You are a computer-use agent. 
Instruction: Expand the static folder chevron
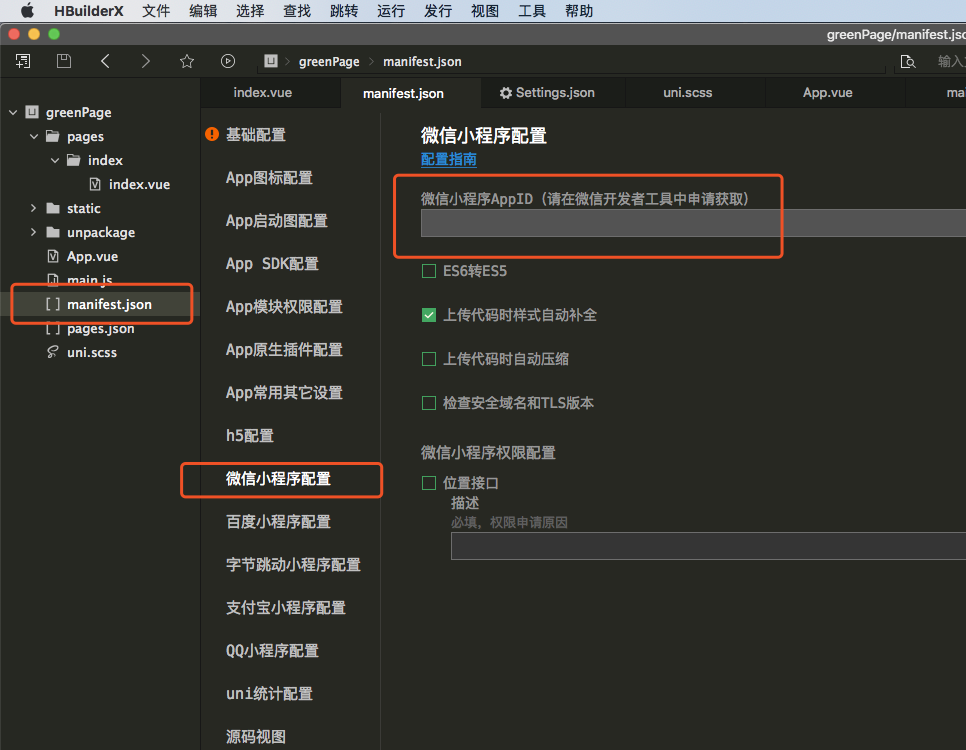coord(34,208)
